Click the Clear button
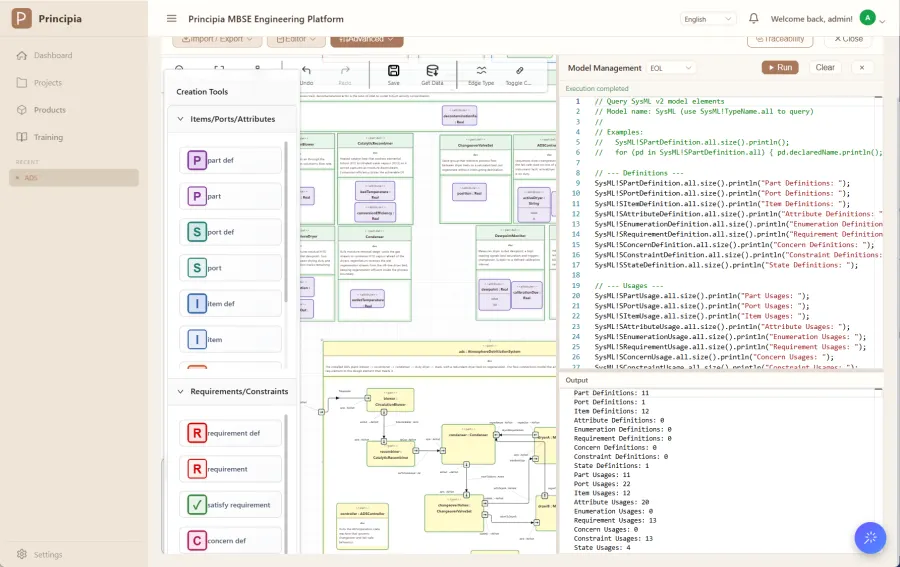This screenshot has height=567, width=900. (825, 67)
